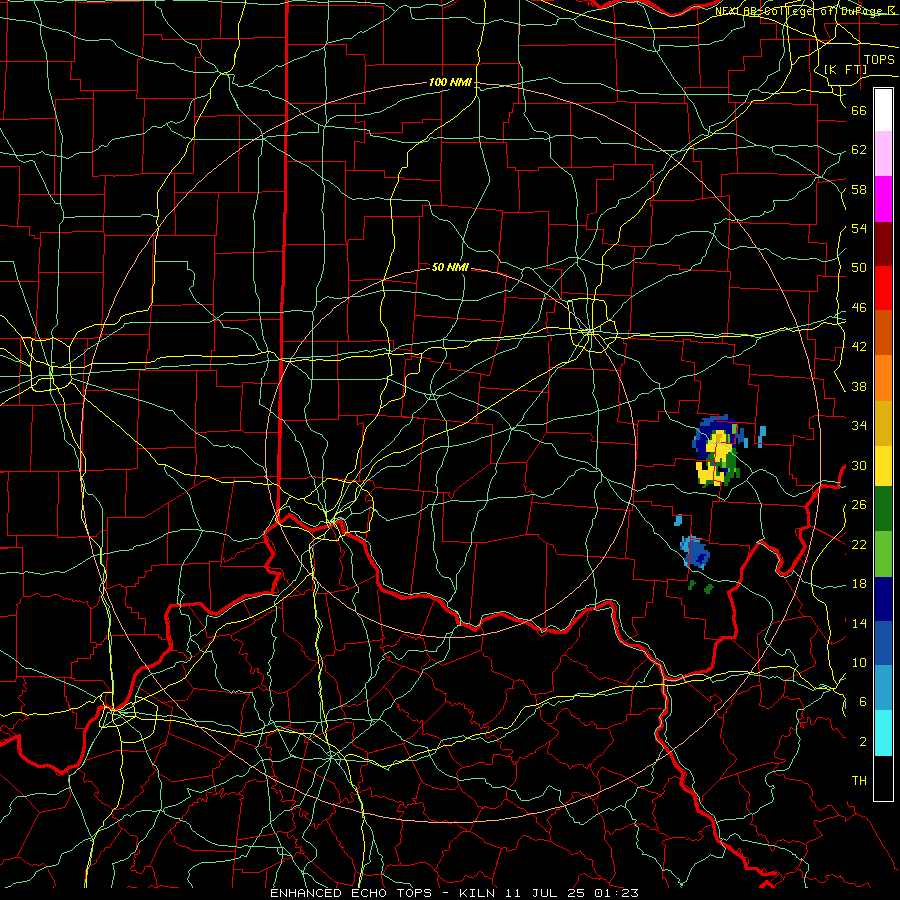Viewport: 900px width, 900px height.
Task: Select the cyan legend swatch
Action: 883,733
